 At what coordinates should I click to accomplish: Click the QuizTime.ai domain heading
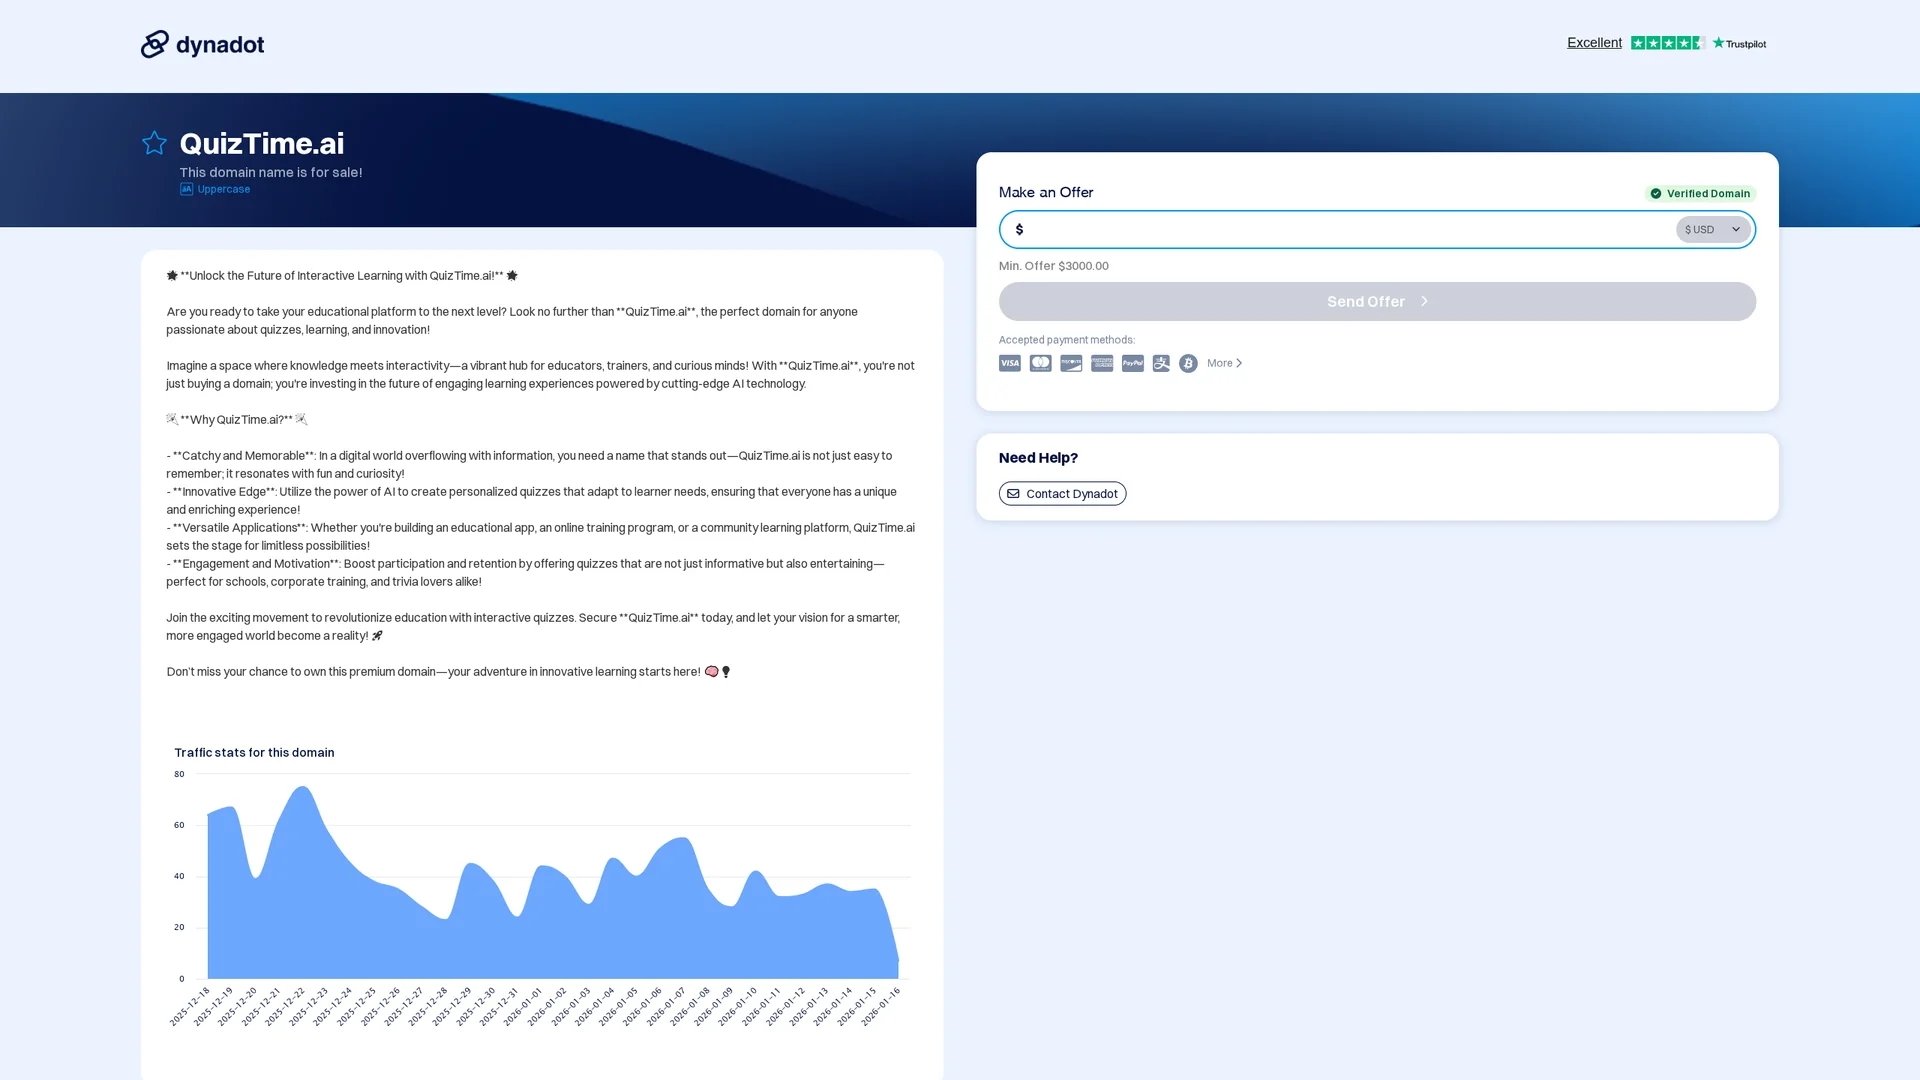[x=262, y=143]
